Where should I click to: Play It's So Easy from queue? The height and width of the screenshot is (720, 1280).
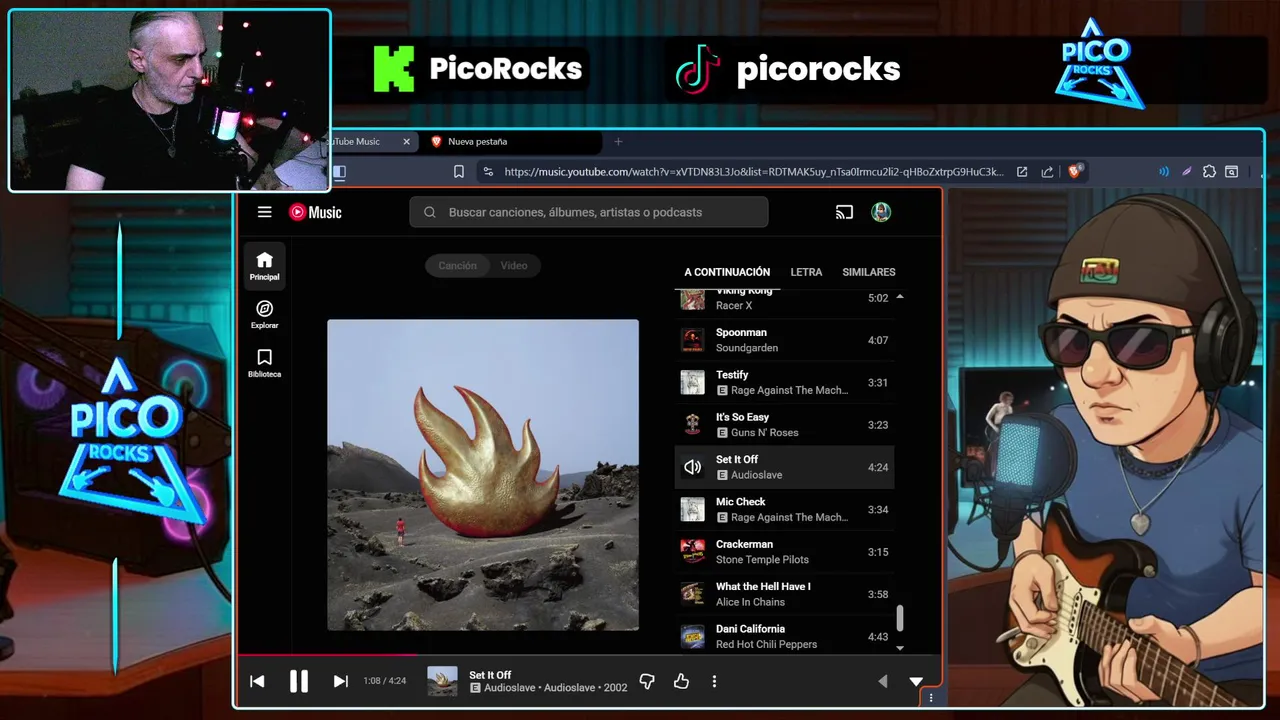click(x=784, y=425)
